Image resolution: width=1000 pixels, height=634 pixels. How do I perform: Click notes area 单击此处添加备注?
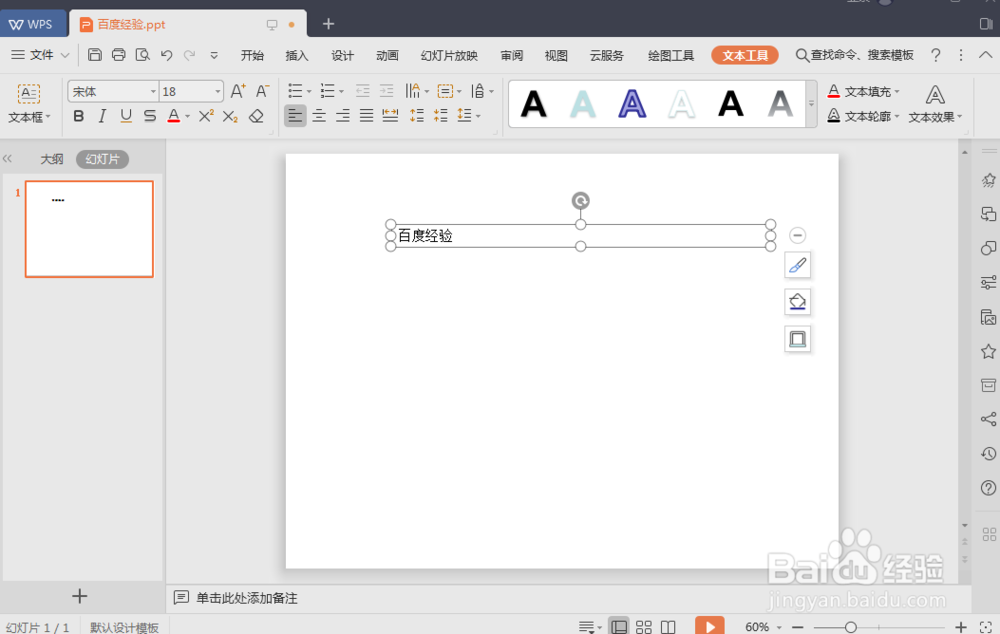pos(246,598)
